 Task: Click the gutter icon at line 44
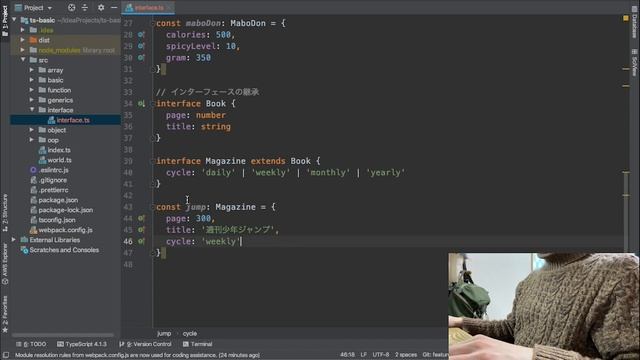coord(141,218)
